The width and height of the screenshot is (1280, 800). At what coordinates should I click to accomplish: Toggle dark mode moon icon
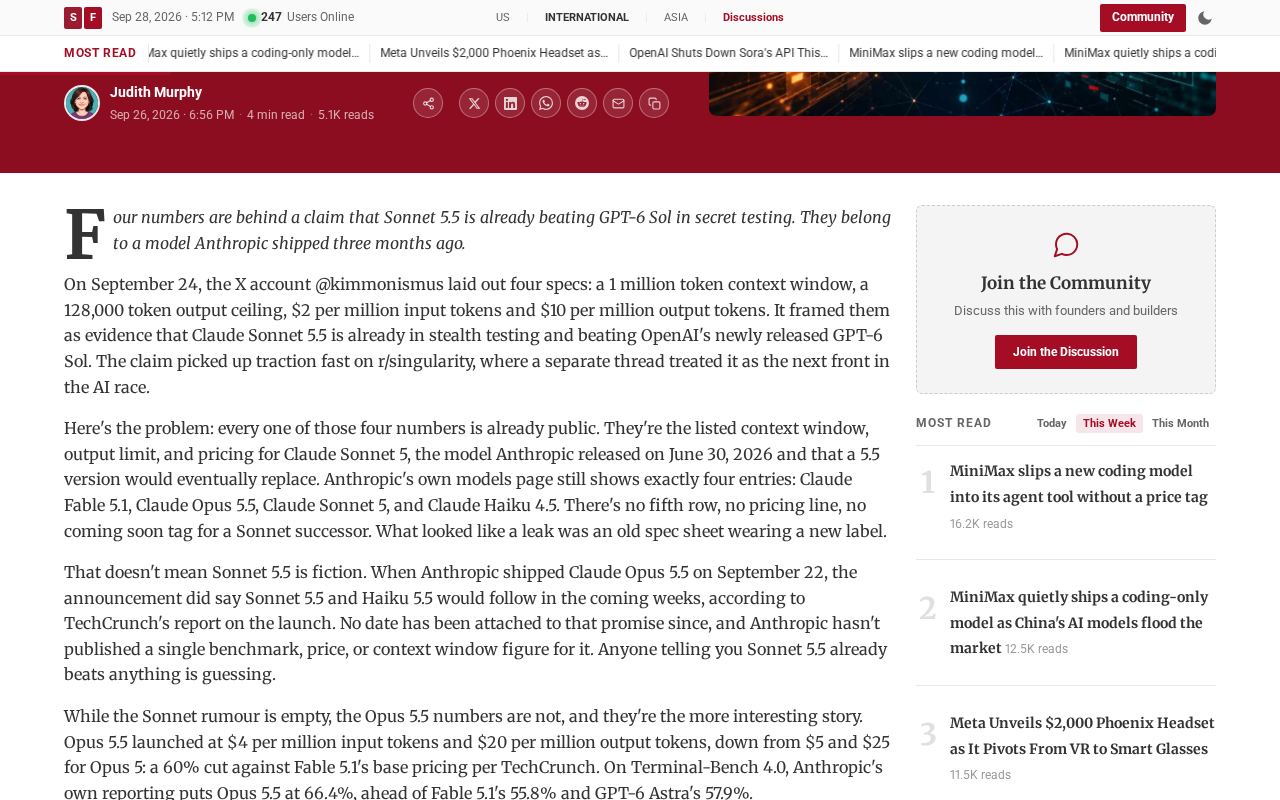point(1205,18)
